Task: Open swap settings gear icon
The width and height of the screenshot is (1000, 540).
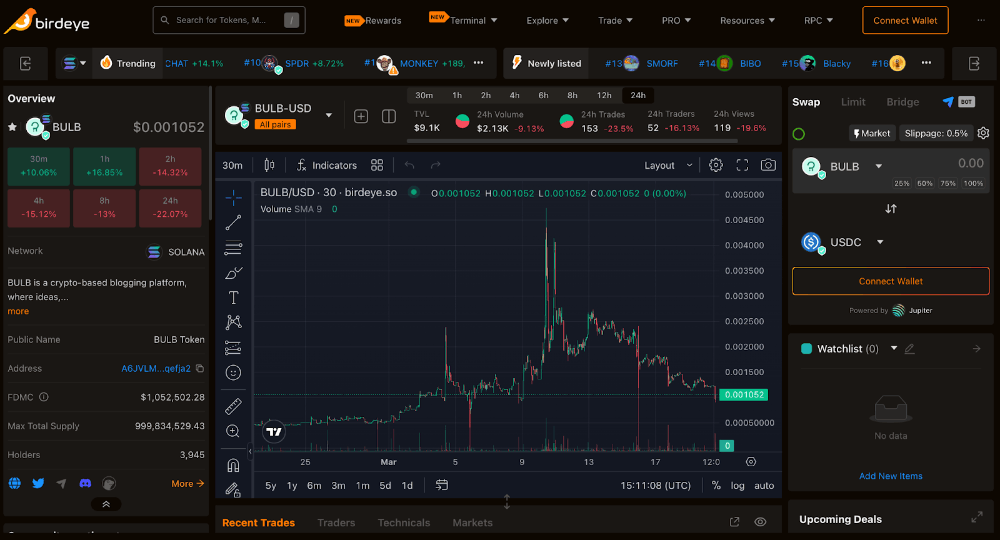Action: 983,133
